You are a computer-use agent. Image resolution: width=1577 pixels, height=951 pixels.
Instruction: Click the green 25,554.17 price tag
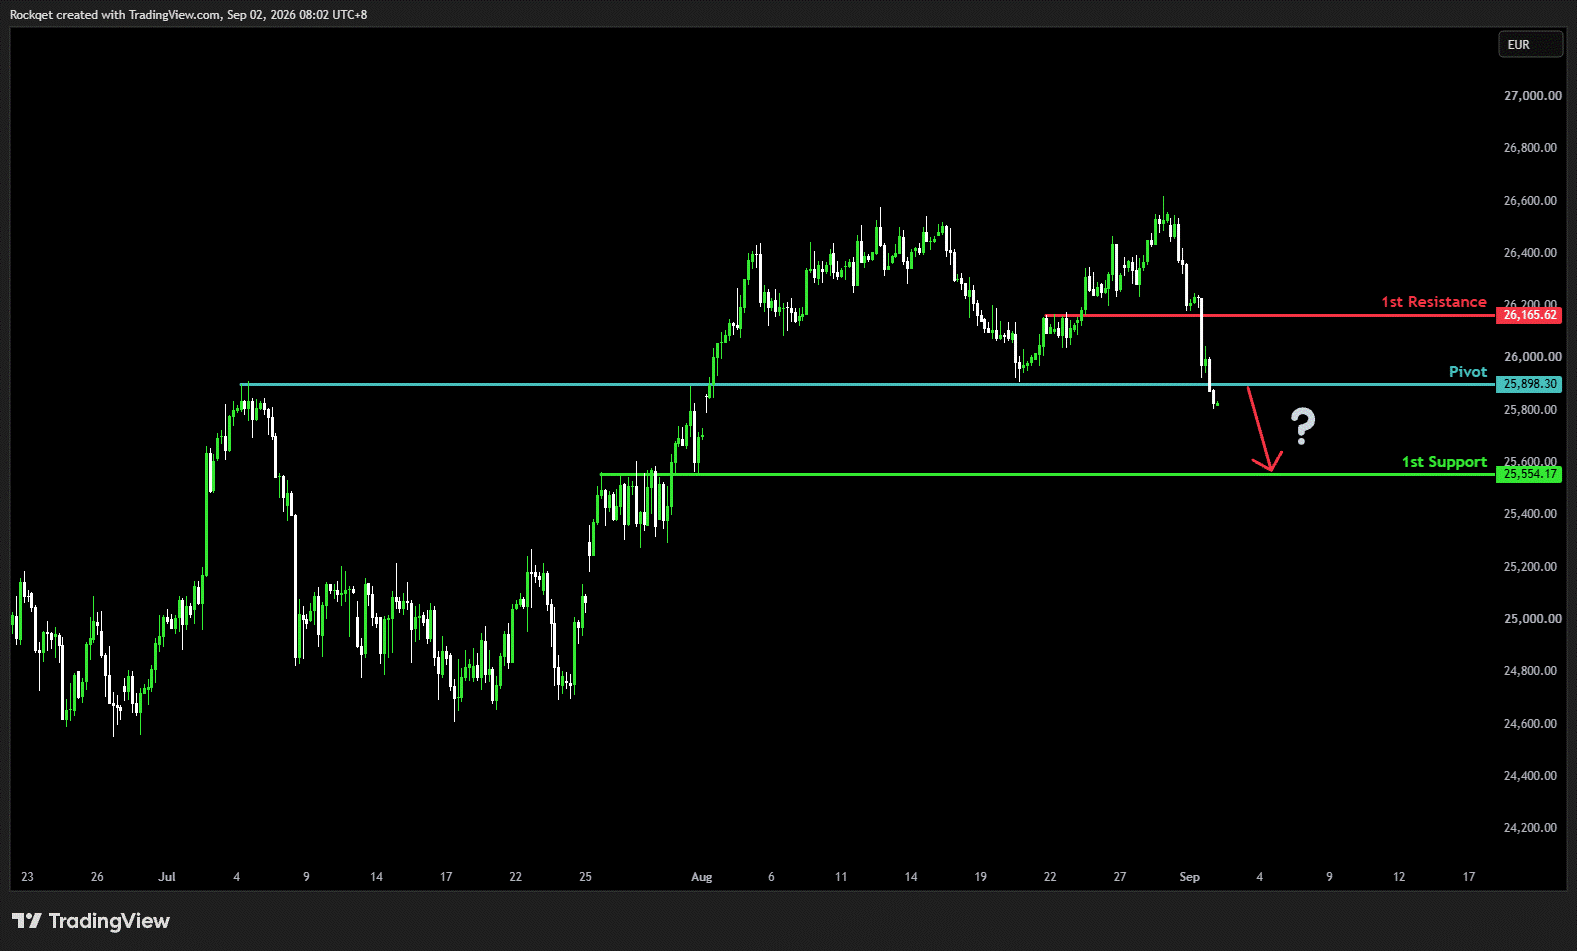click(x=1529, y=474)
